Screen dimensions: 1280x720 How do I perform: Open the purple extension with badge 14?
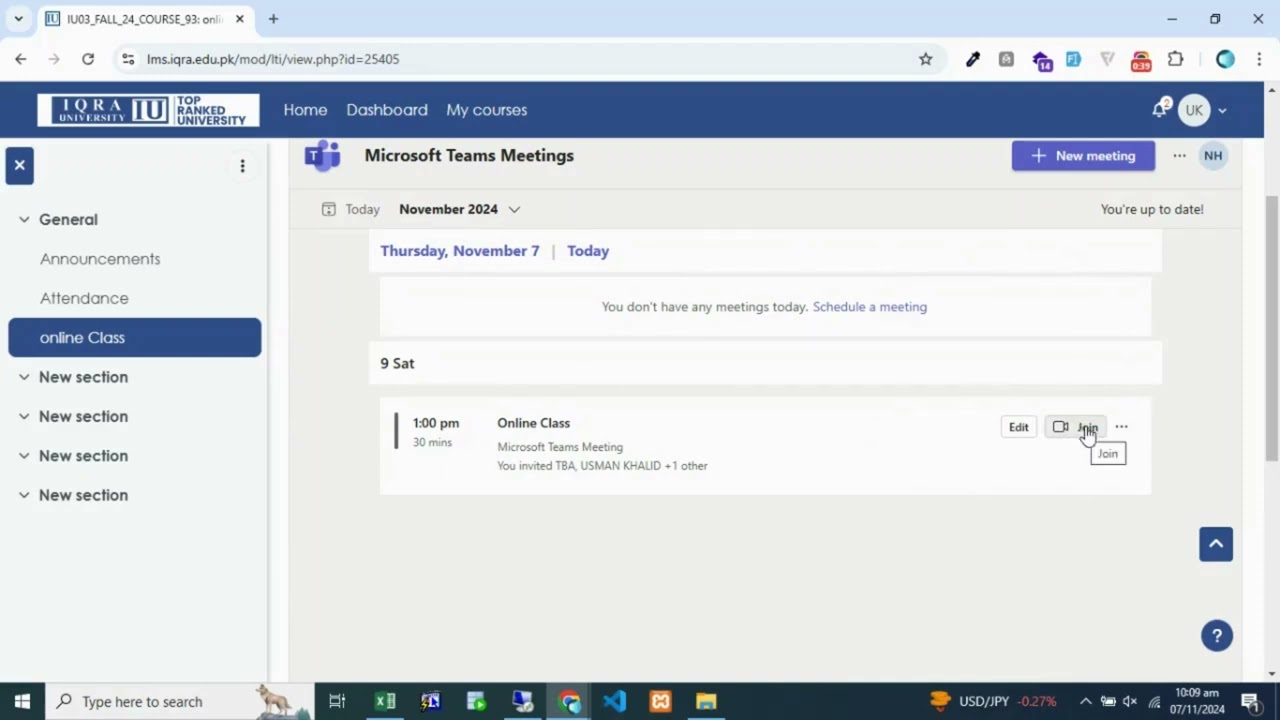(1041, 60)
